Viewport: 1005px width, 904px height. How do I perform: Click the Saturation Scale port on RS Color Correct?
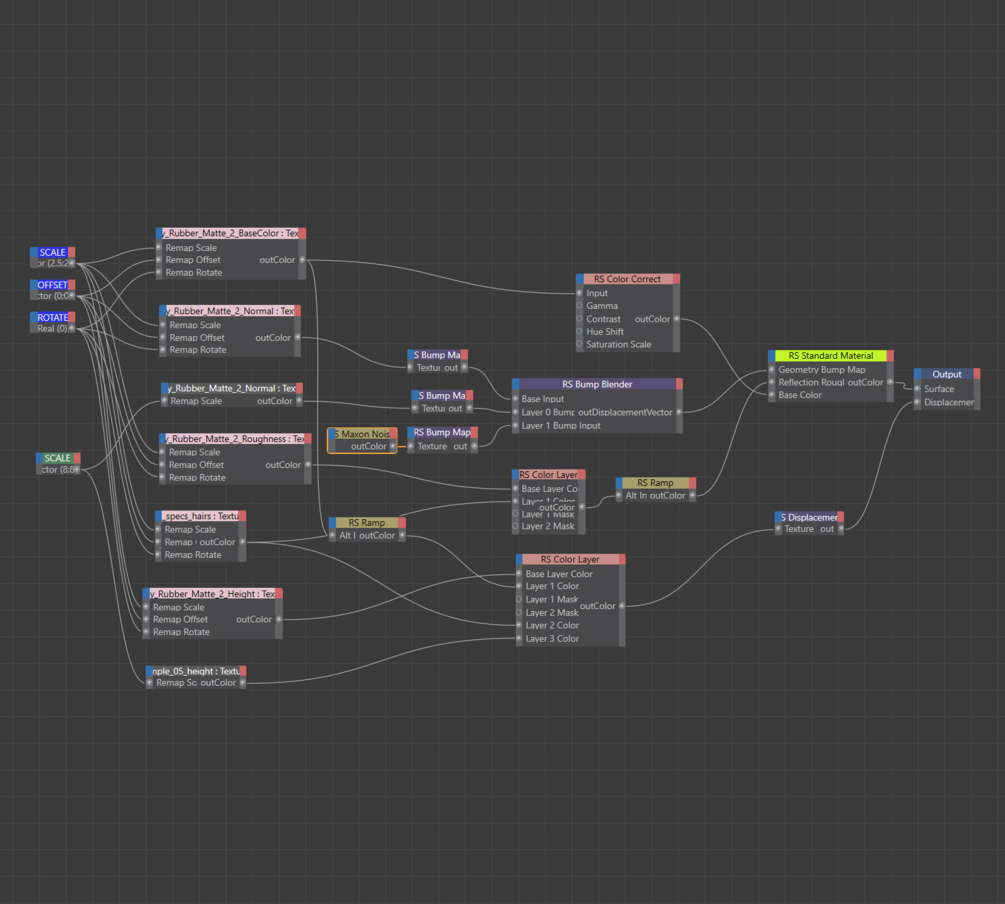[x=579, y=344]
